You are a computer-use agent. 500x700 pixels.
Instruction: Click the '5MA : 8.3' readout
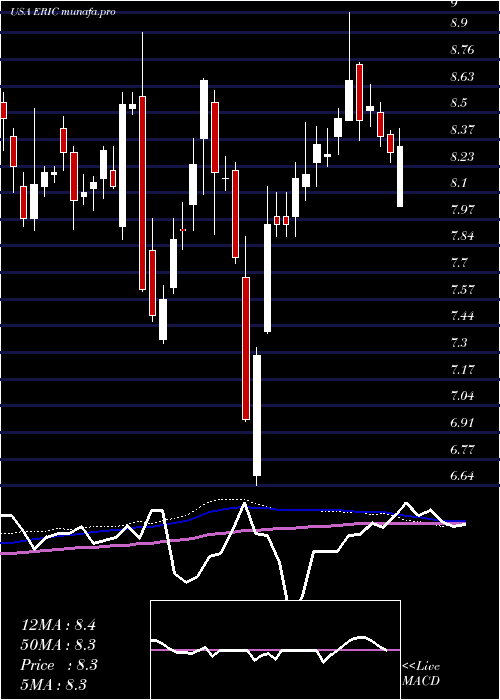point(54,685)
